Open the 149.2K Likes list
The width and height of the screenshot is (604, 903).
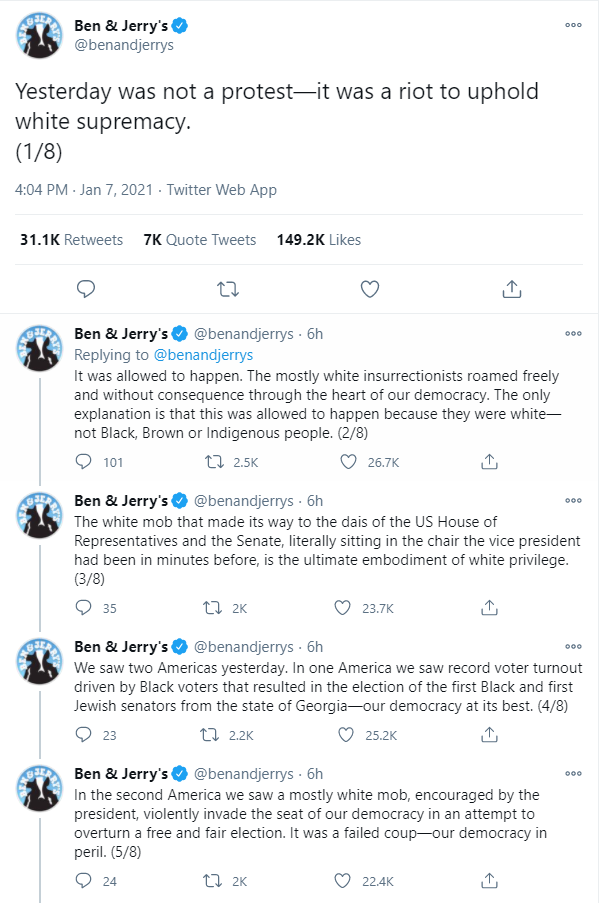pyautogui.click(x=318, y=240)
